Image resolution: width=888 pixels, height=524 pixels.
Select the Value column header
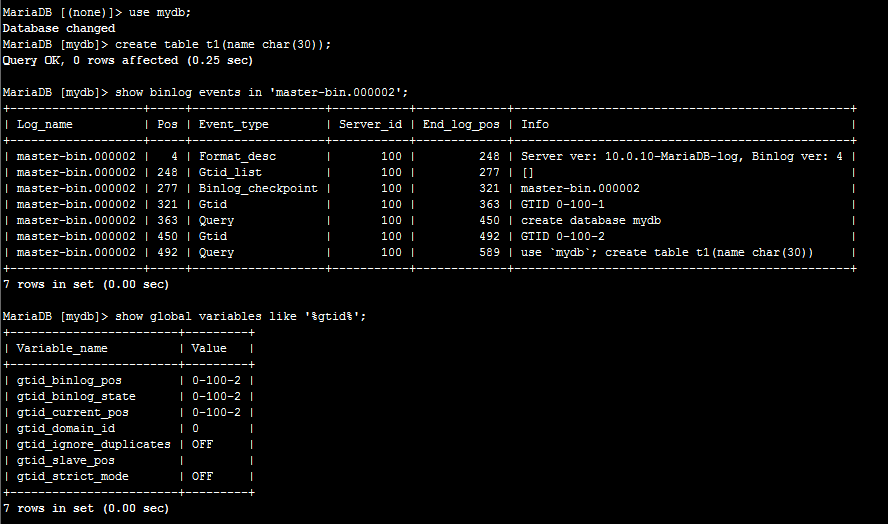click(209, 348)
